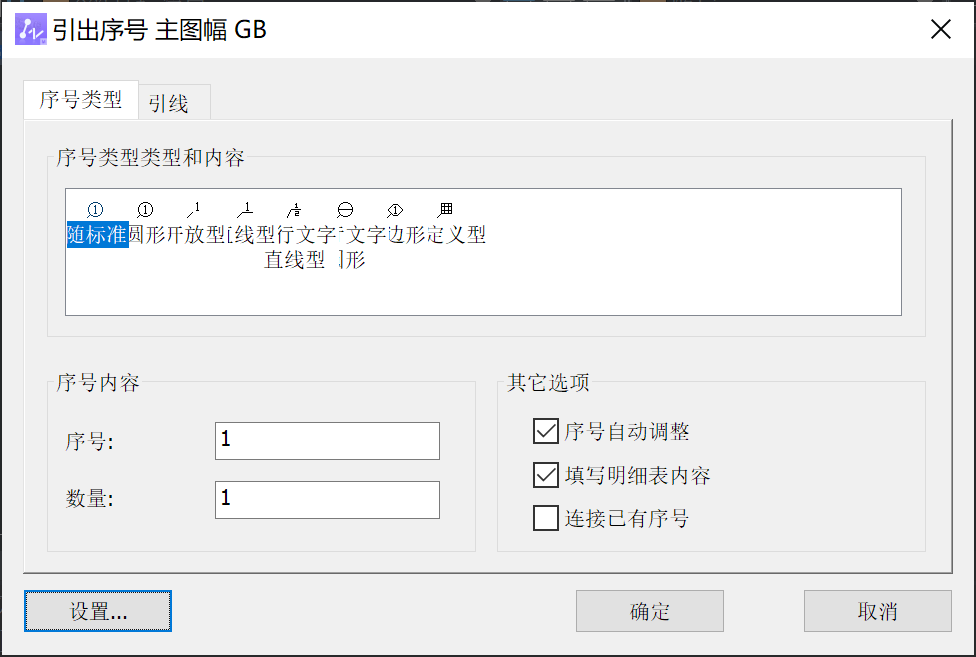This screenshot has height=657, width=976.
Task: Click the 设置... button
Action: [98, 611]
